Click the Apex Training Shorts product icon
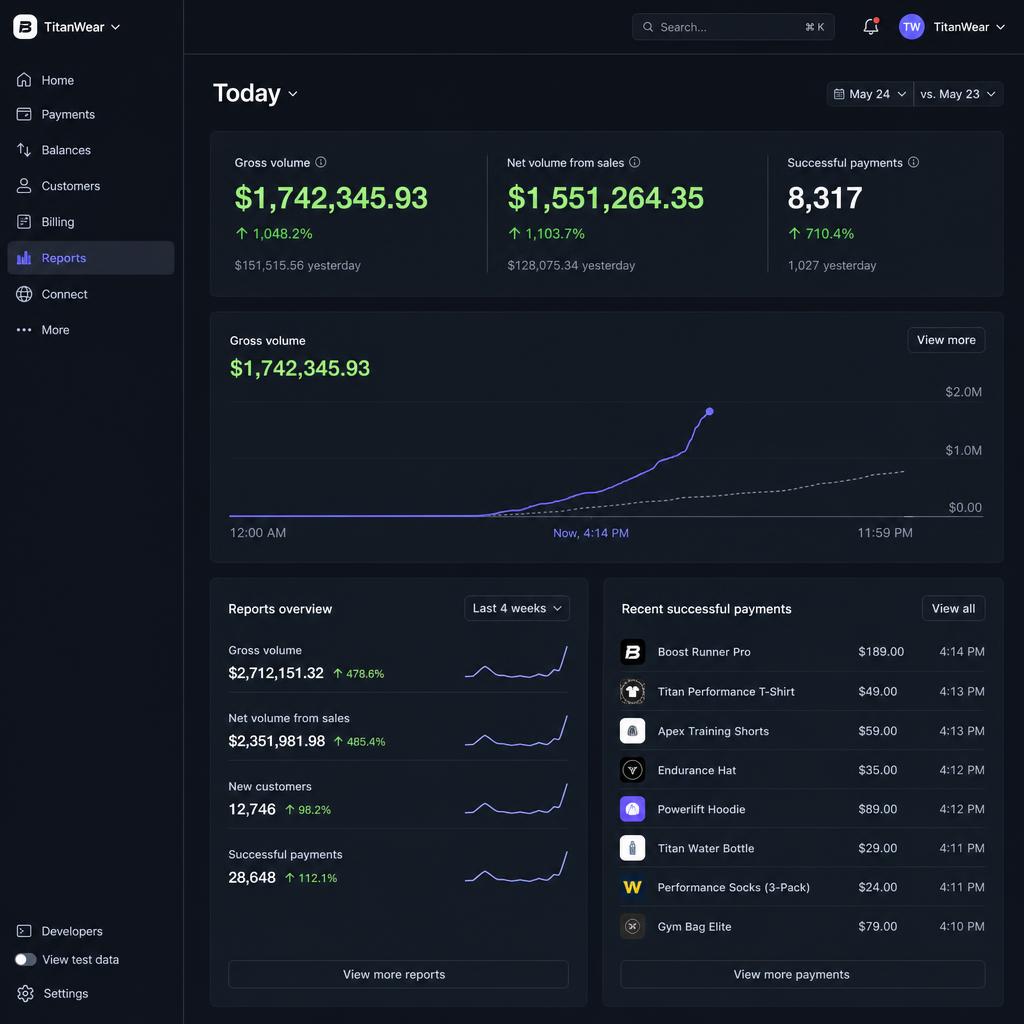The width and height of the screenshot is (1024, 1024). [x=632, y=731]
